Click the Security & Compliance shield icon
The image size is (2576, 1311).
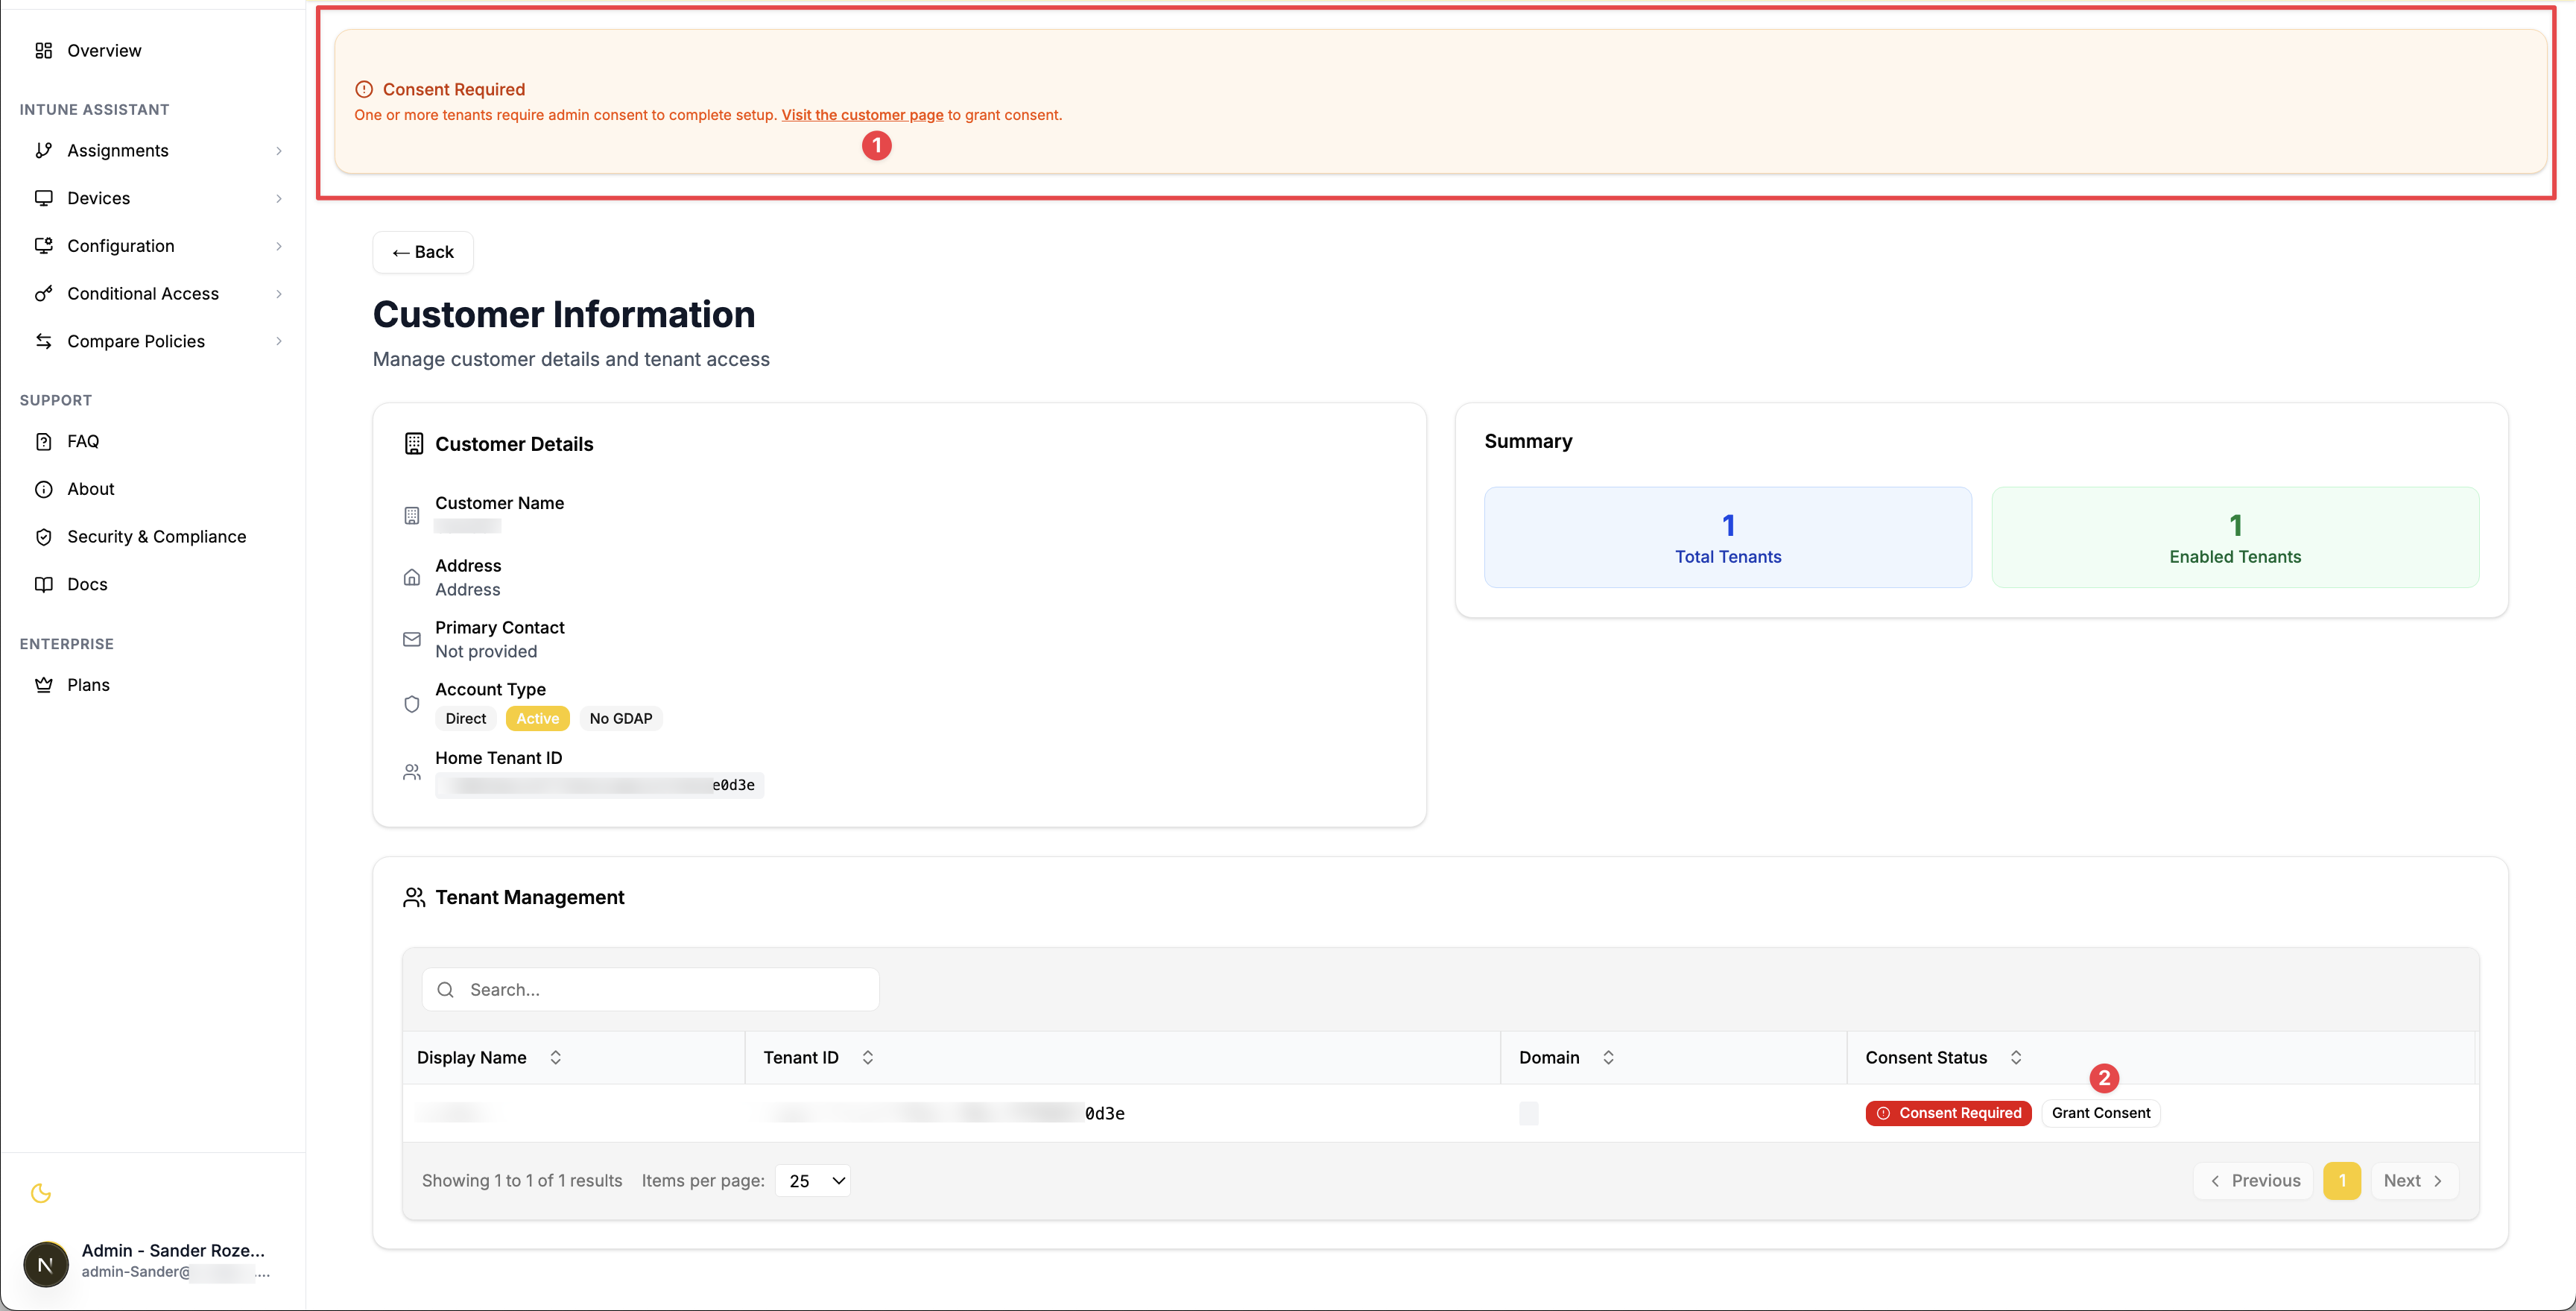(43, 537)
